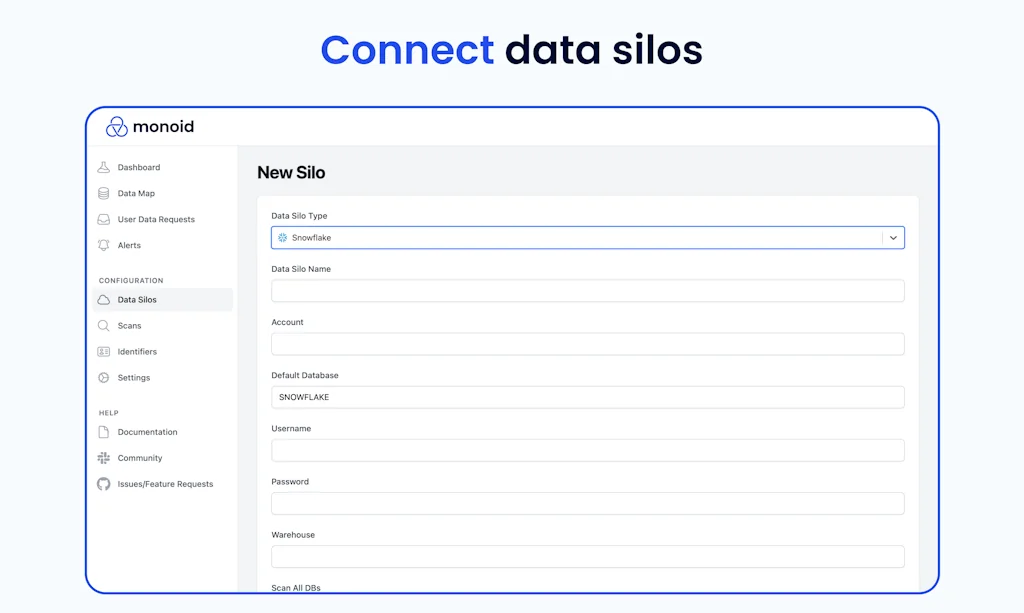Open the Documentation link
This screenshot has height=613, width=1024.
[147, 432]
